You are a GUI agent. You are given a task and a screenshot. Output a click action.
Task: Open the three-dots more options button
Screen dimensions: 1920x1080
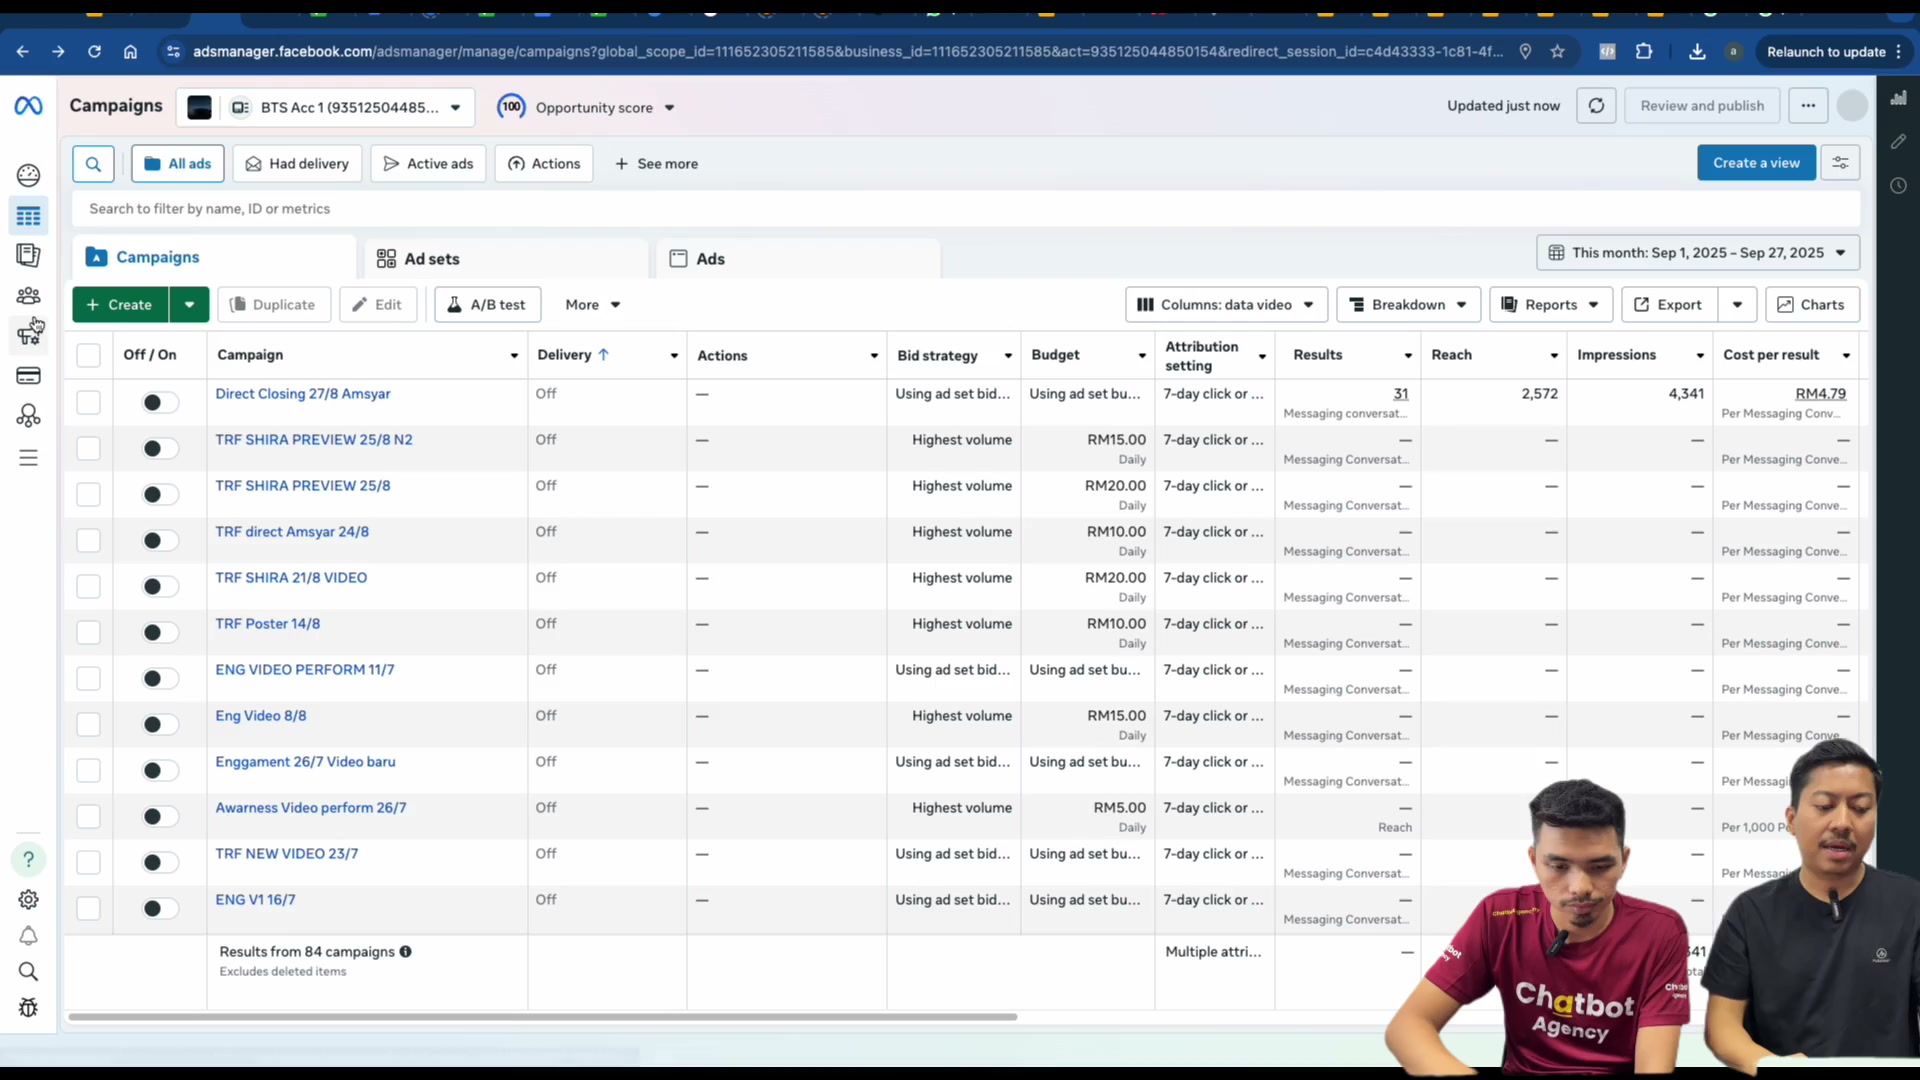coord(1808,106)
